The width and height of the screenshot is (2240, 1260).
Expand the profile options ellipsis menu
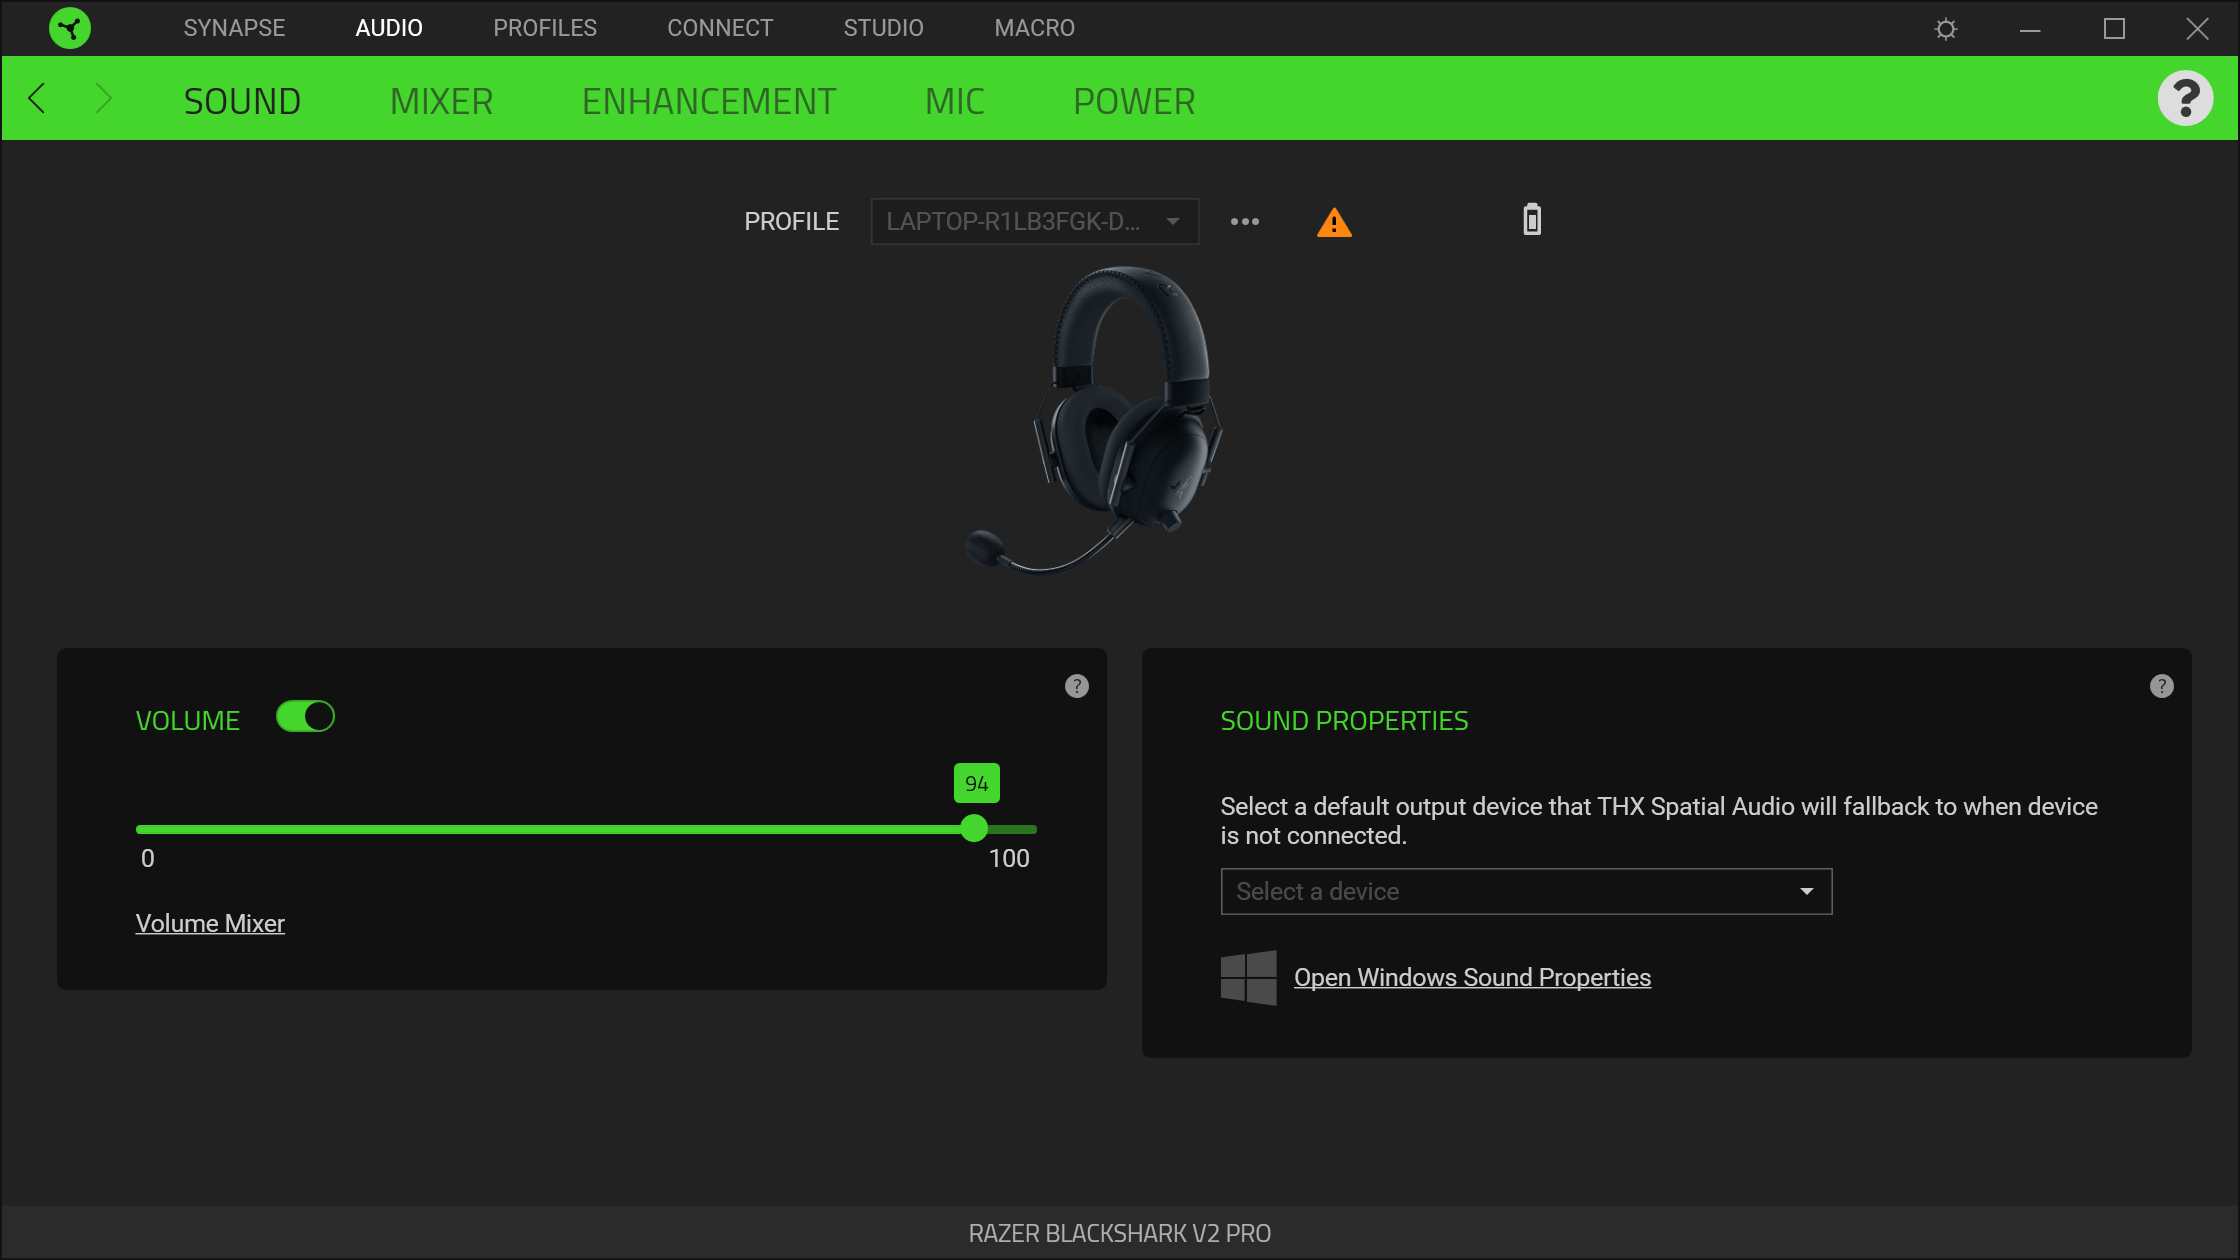(x=1245, y=220)
